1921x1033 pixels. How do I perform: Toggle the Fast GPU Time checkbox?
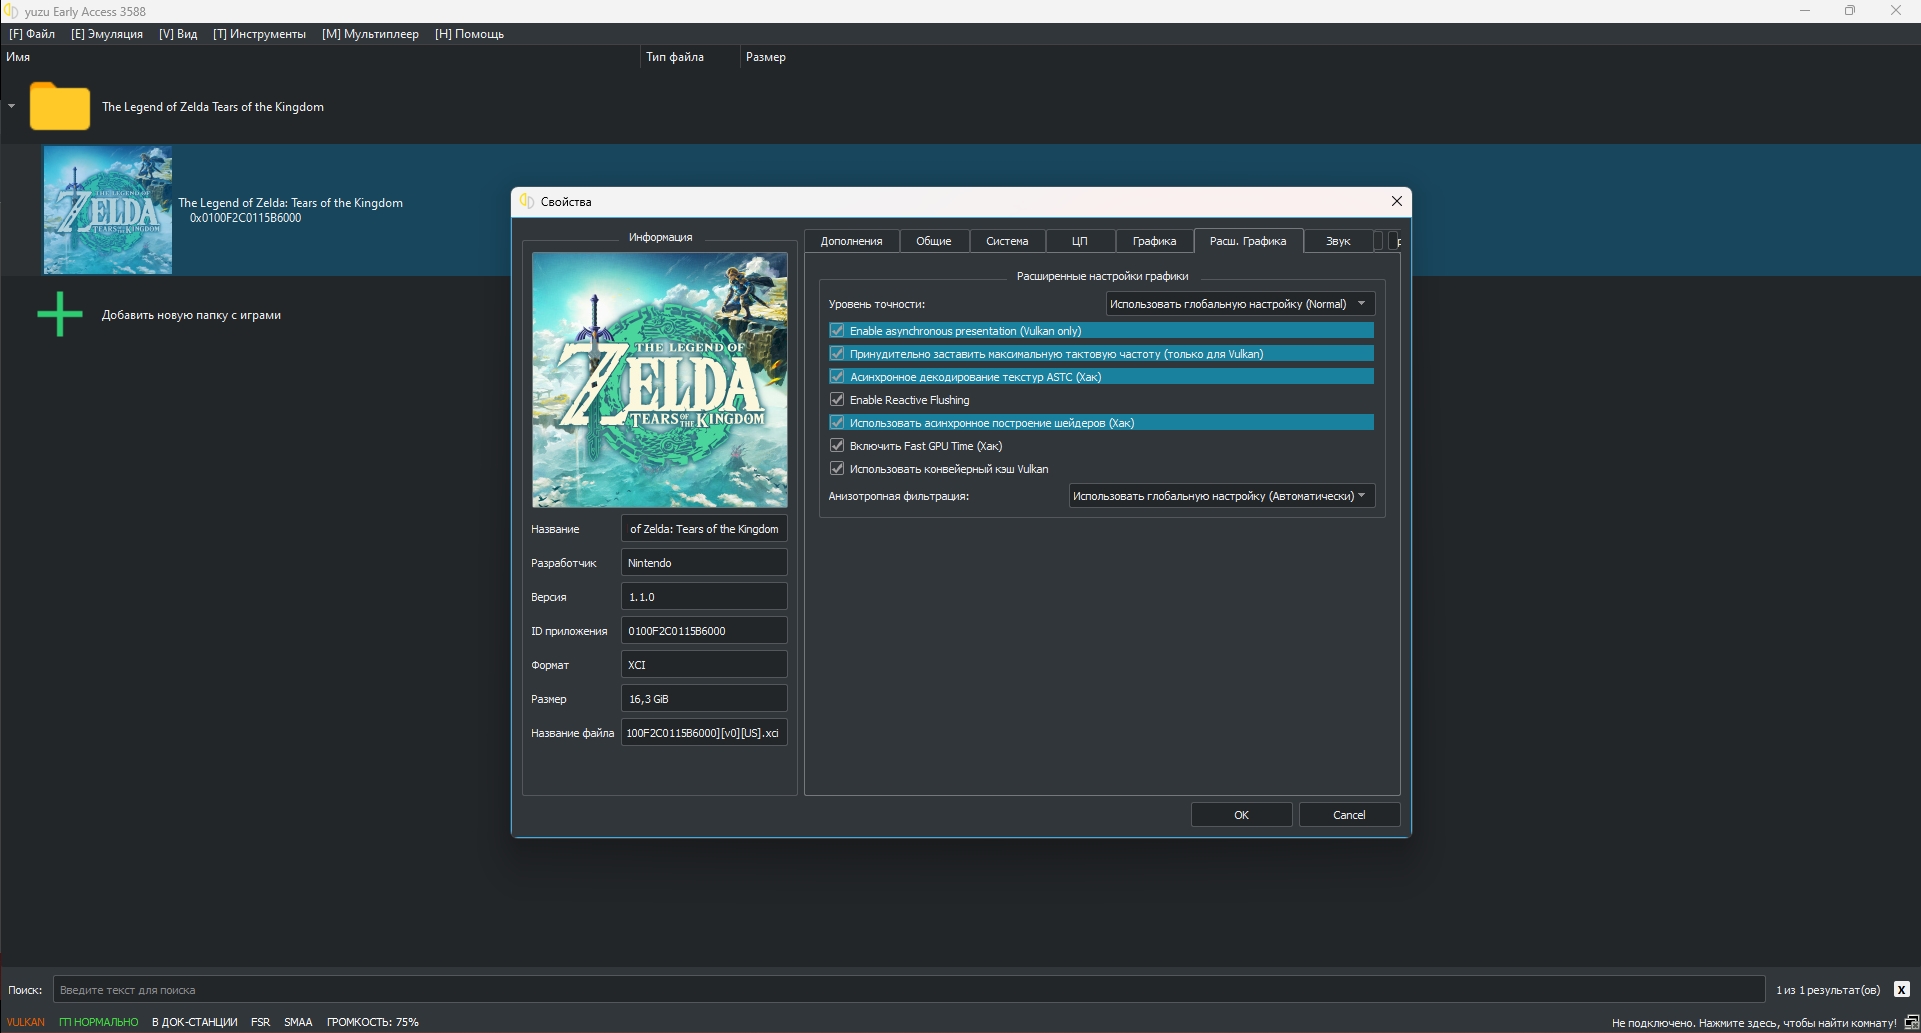(837, 445)
